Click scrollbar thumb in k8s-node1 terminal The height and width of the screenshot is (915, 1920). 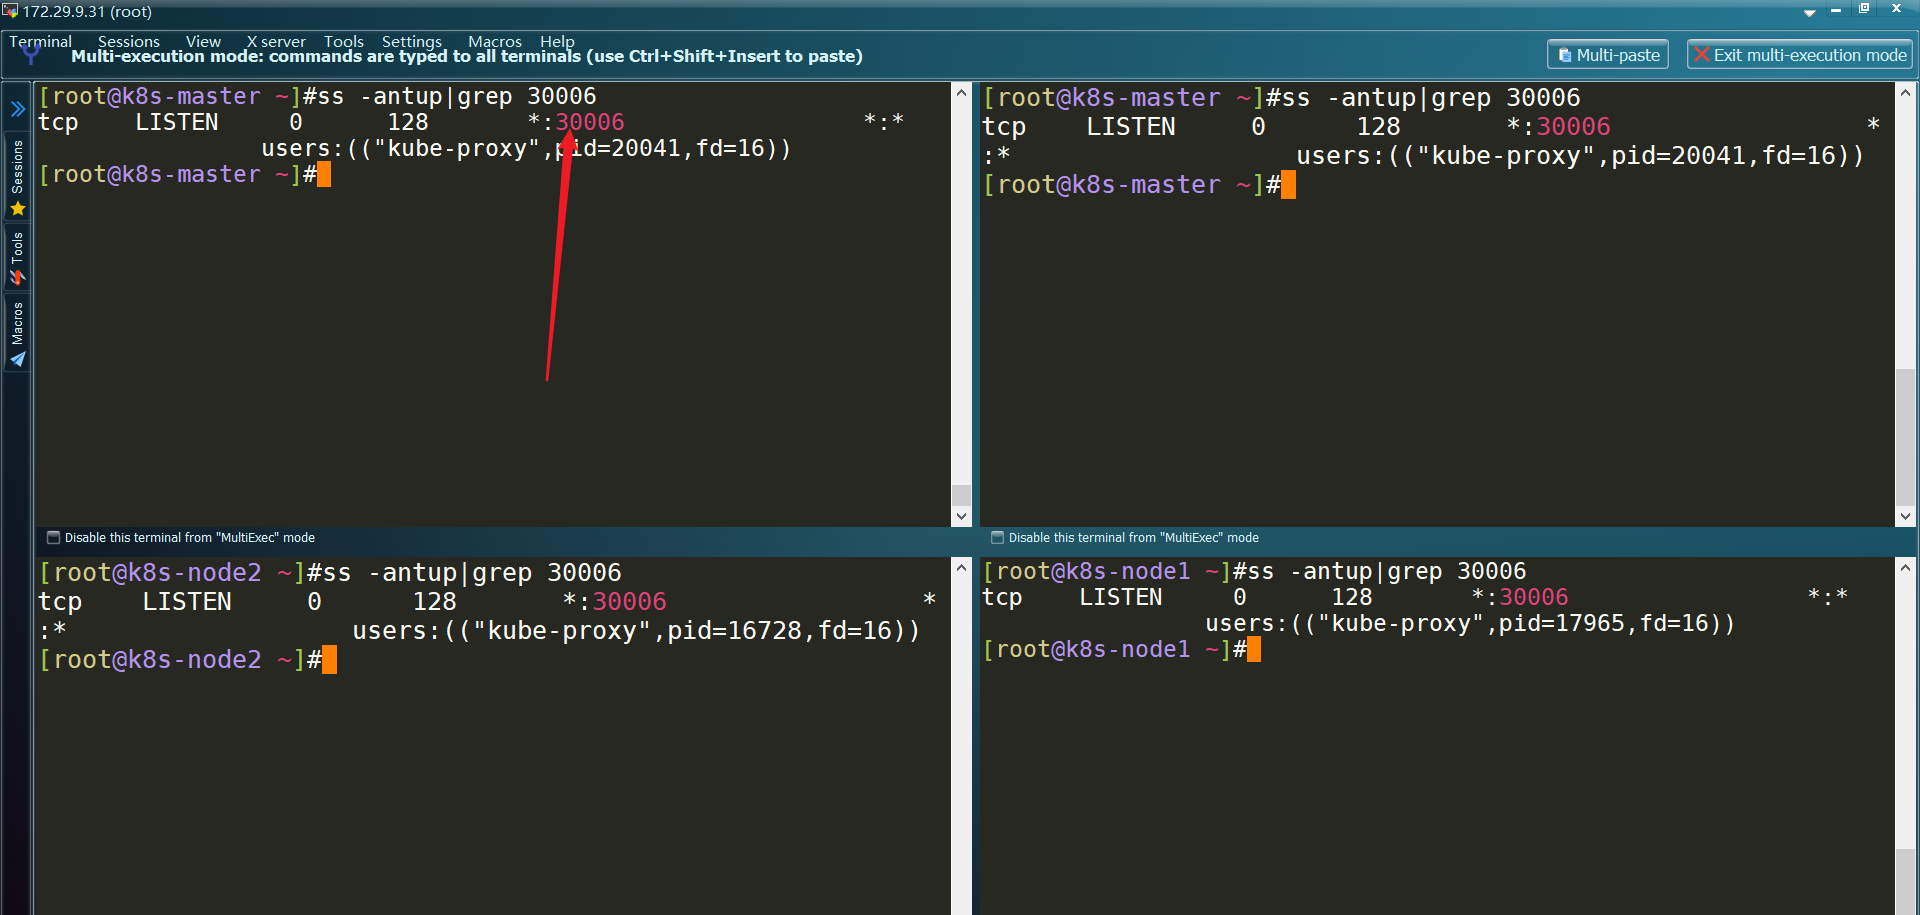tap(1905, 882)
